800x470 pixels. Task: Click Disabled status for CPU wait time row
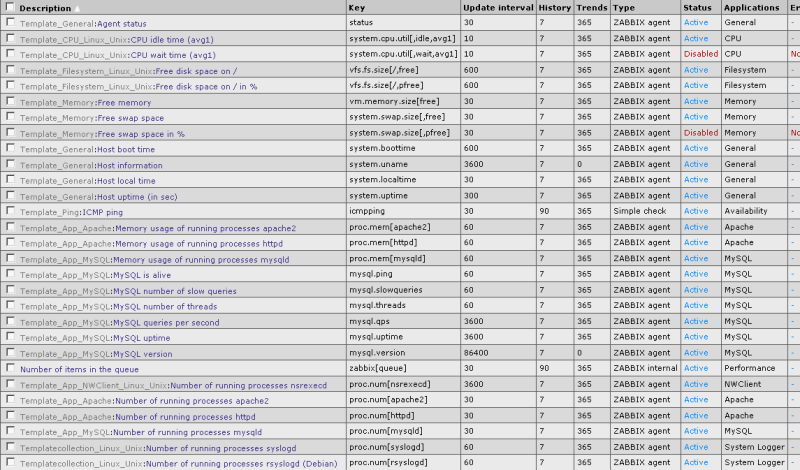(x=701, y=54)
